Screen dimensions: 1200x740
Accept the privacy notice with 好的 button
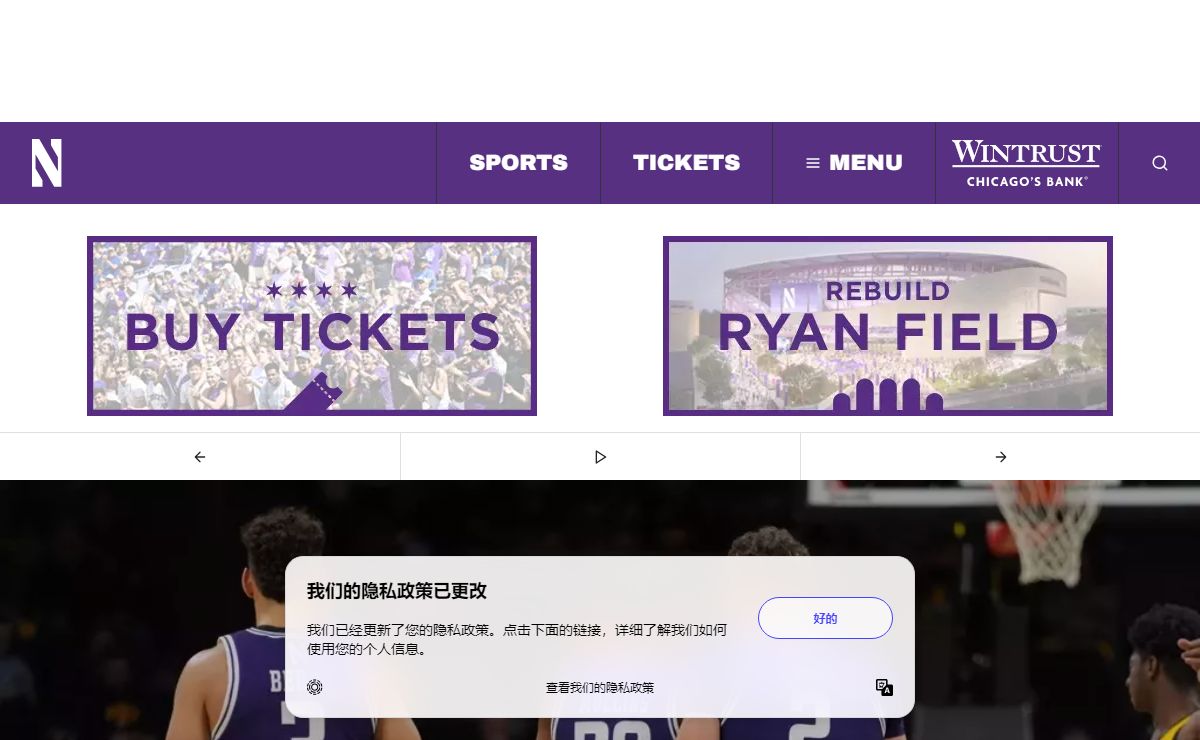[x=825, y=618]
